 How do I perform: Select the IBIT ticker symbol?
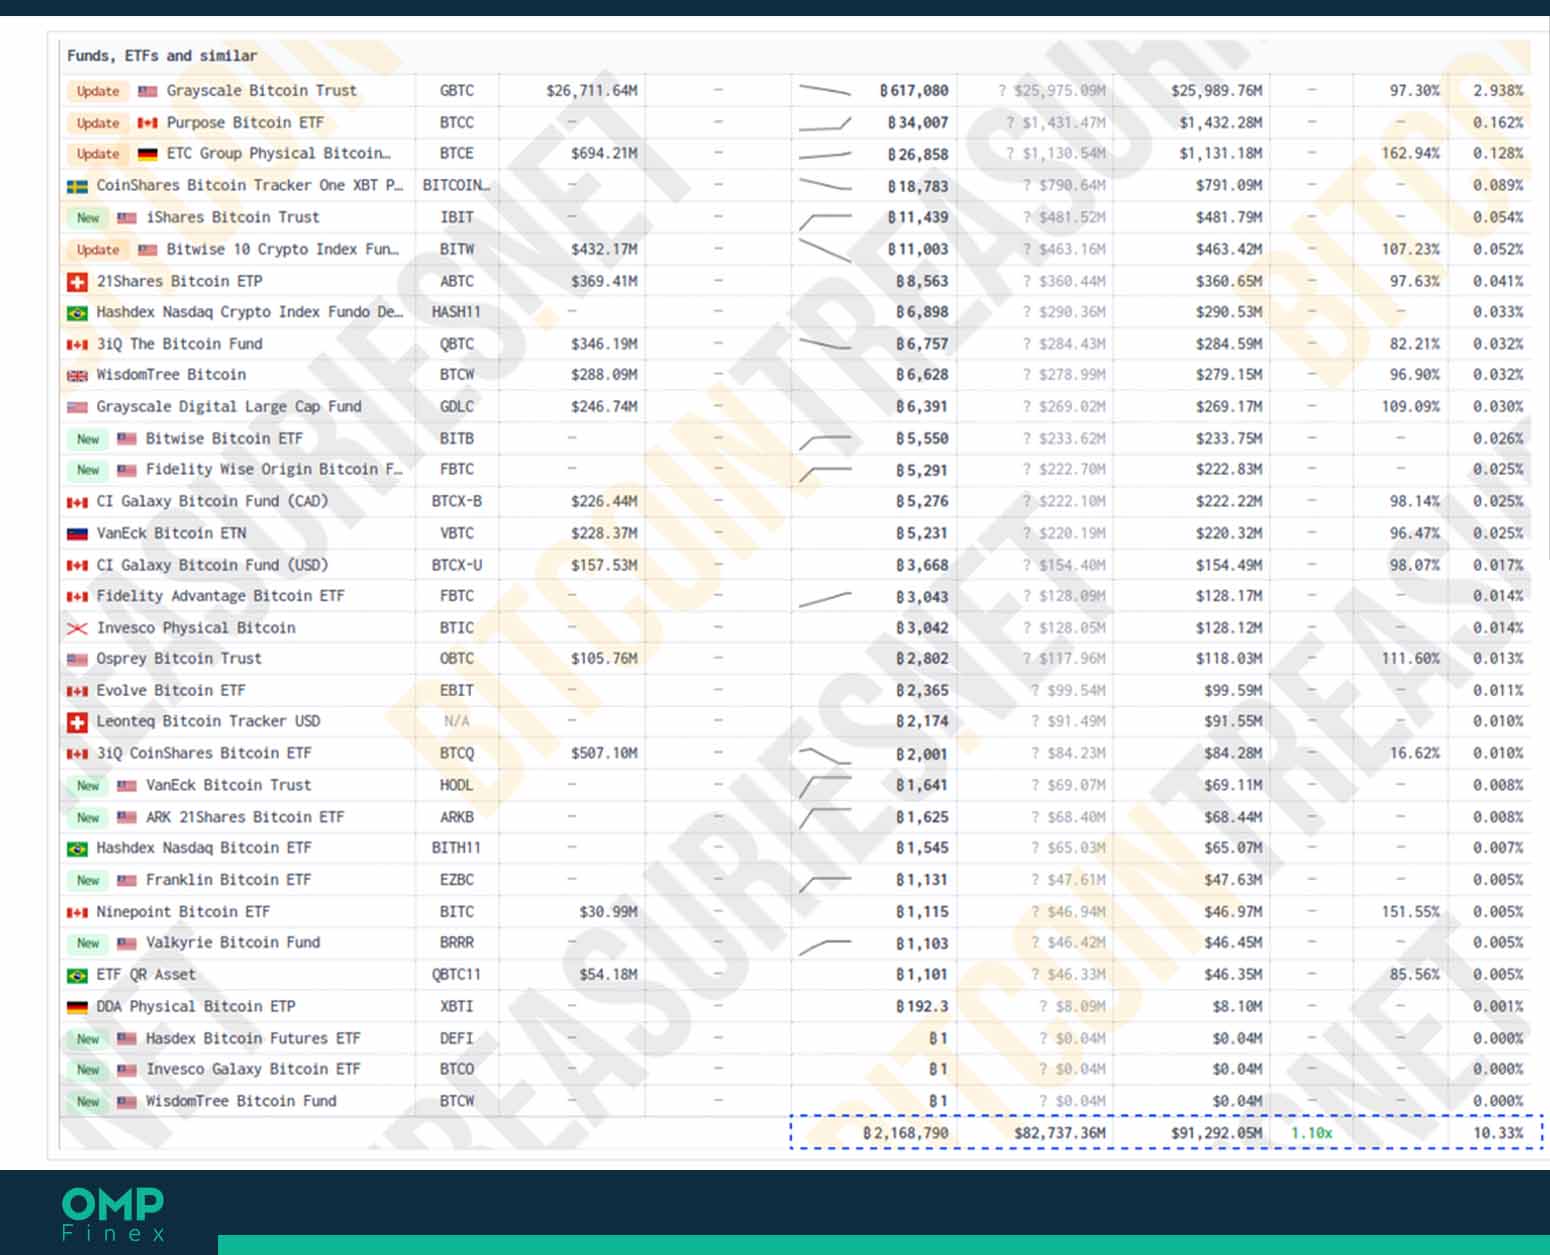click(457, 218)
